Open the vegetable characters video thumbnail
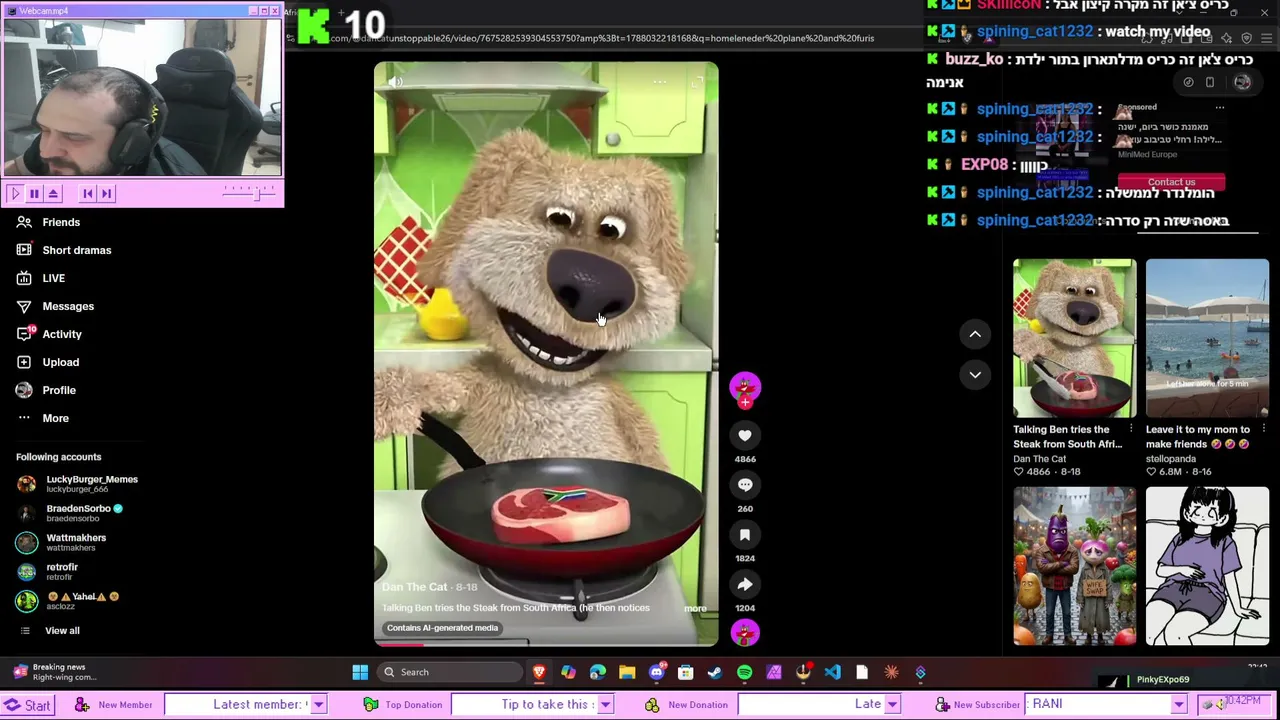1280x720 pixels. point(1074,566)
